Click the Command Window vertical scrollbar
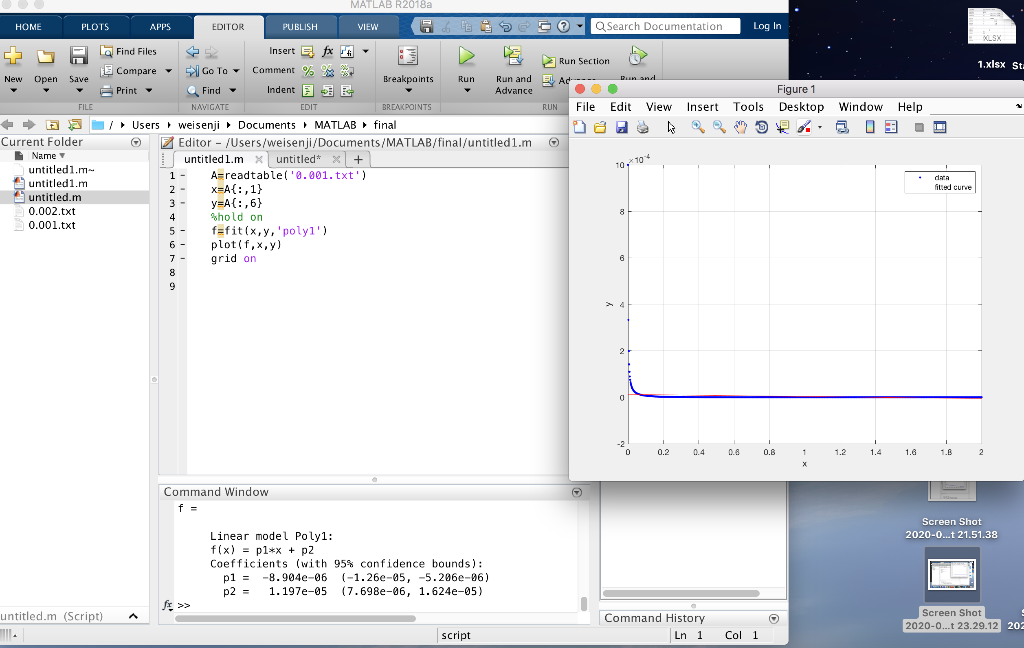Viewport: 1024px width, 648px height. [584, 603]
